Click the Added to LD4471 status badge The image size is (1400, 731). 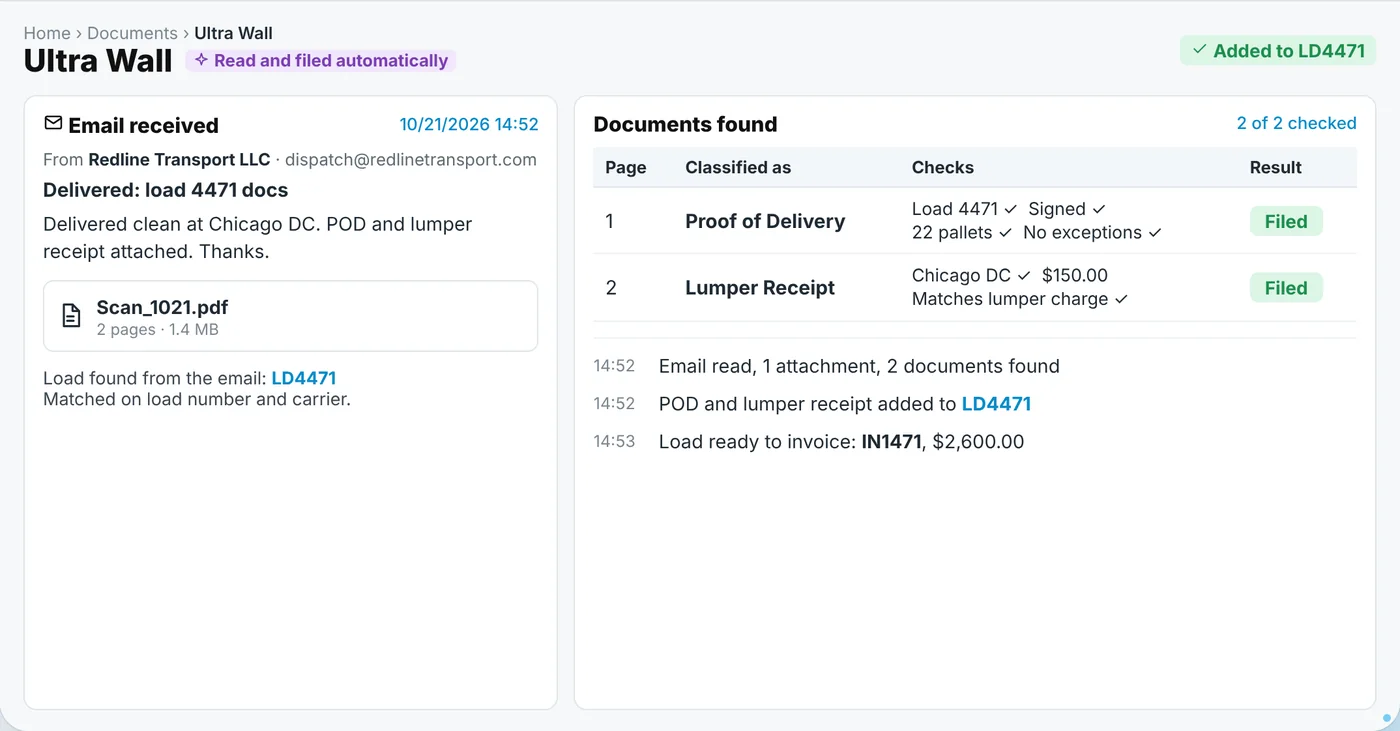coord(1278,51)
